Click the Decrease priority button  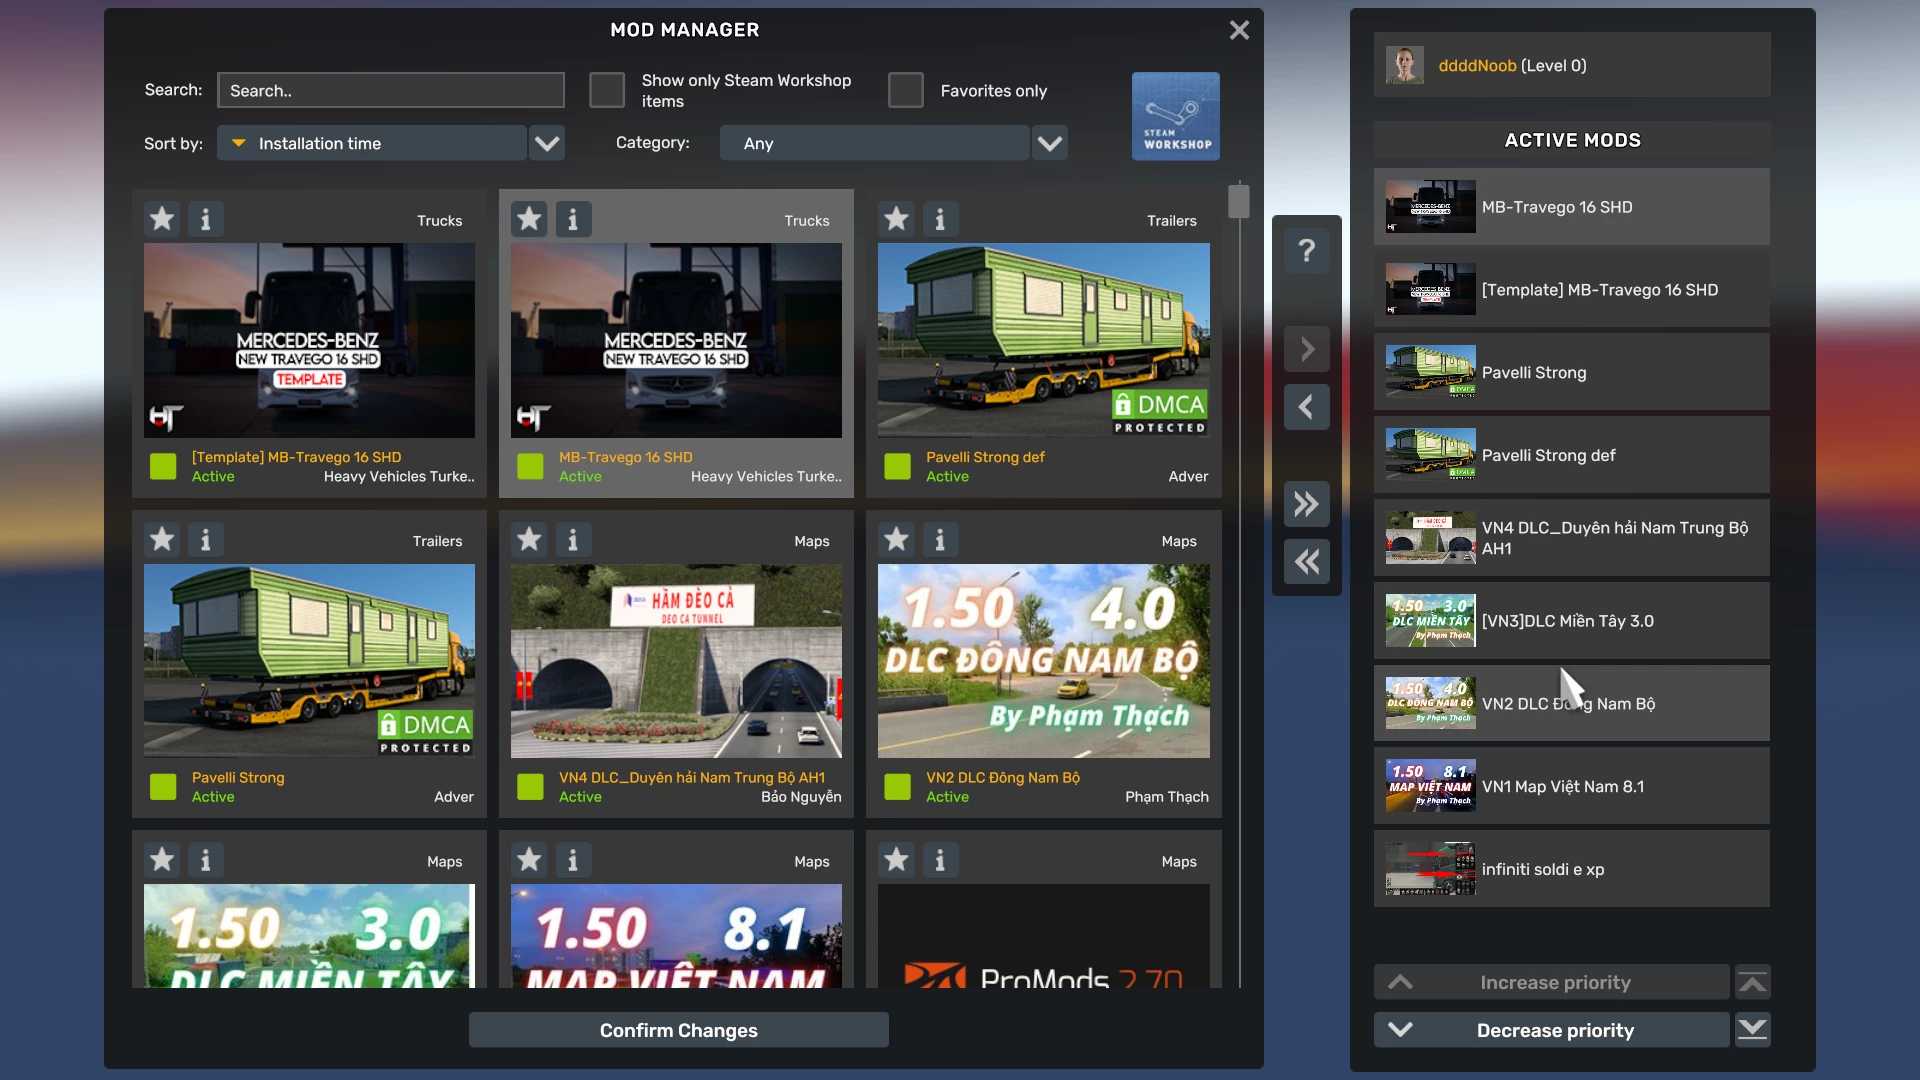click(1553, 1030)
